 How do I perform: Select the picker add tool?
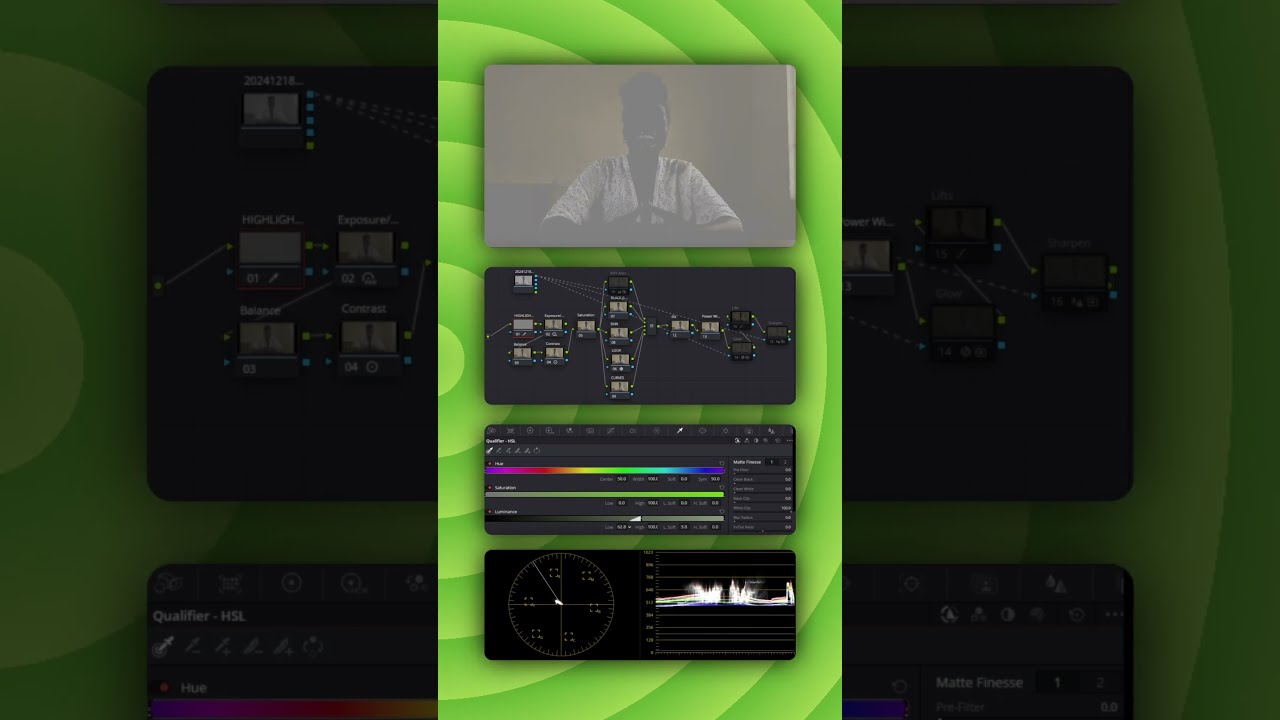click(x=508, y=450)
